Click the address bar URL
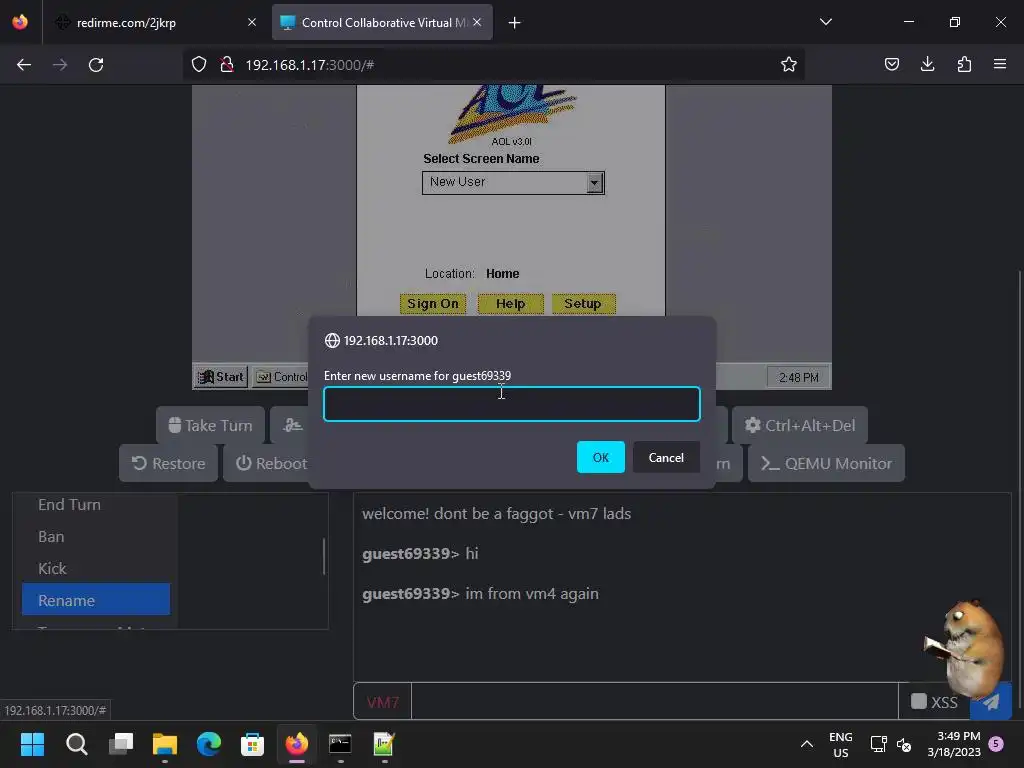Image resolution: width=1024 pixels, height=768 pixels. click(310, 65)
